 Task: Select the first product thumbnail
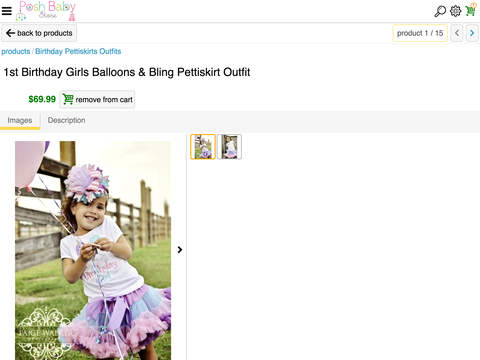point(203,147)
